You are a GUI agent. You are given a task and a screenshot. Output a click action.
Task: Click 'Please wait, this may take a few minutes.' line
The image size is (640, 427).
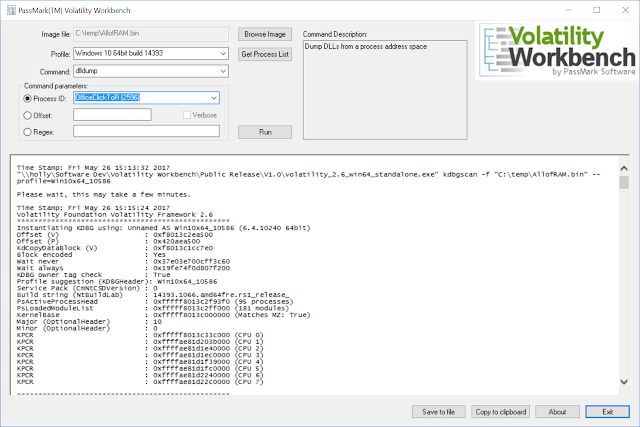coord(104,194)
